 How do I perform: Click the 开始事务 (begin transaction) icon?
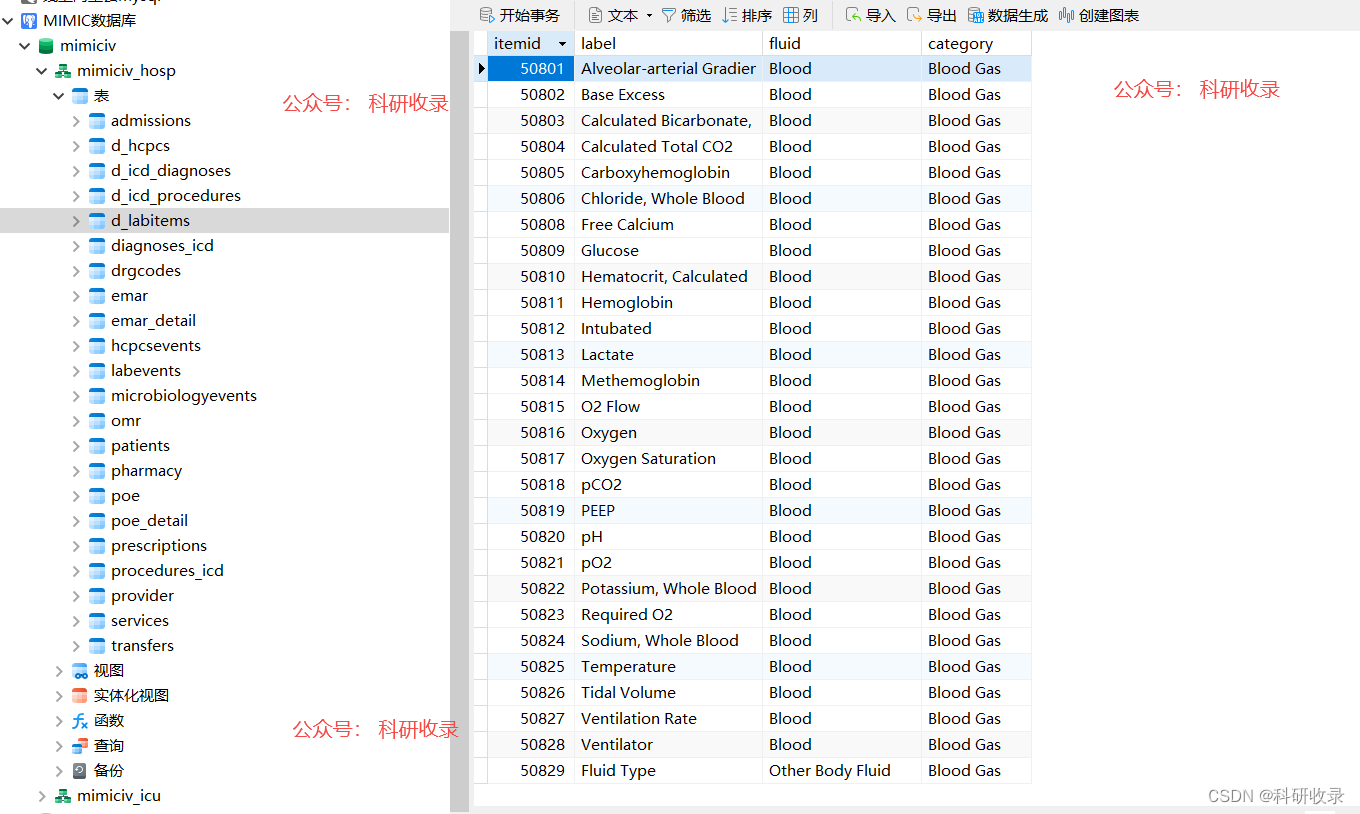pos(486,15)
